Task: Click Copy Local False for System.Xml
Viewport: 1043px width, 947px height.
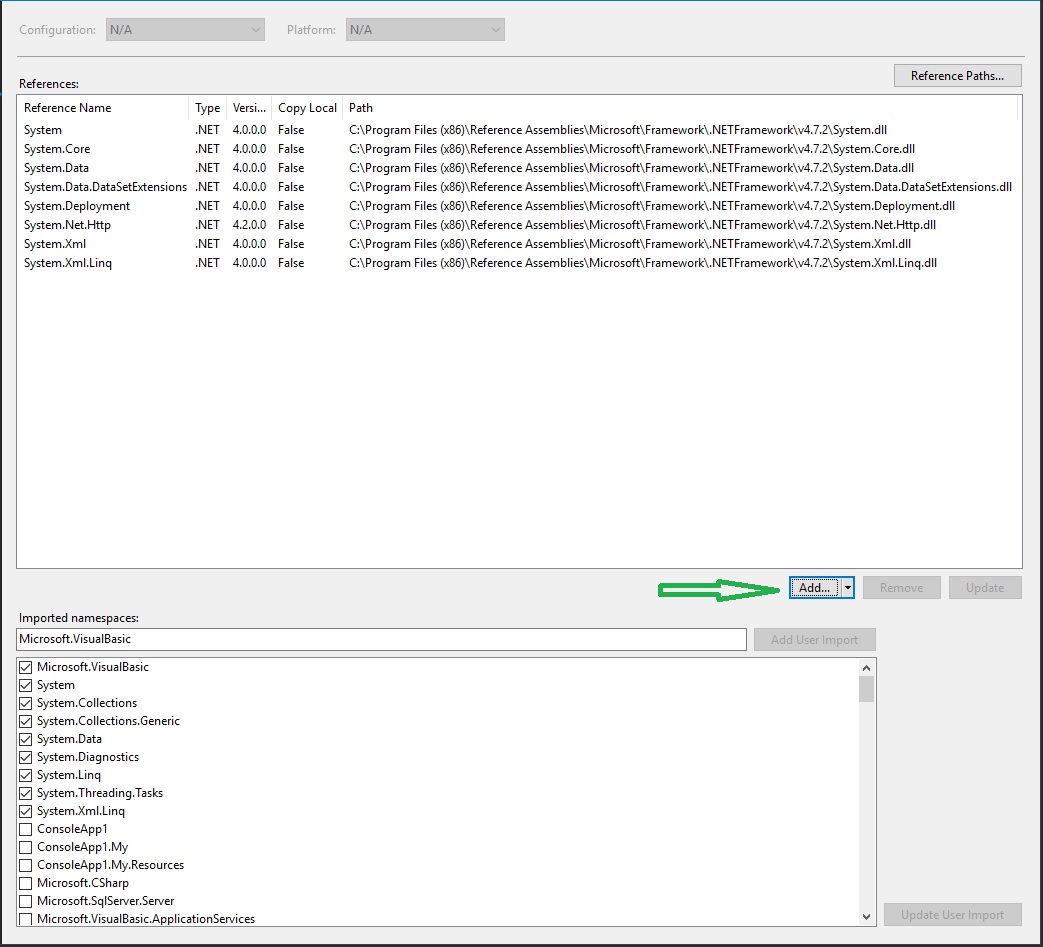Action: [291, 243]
